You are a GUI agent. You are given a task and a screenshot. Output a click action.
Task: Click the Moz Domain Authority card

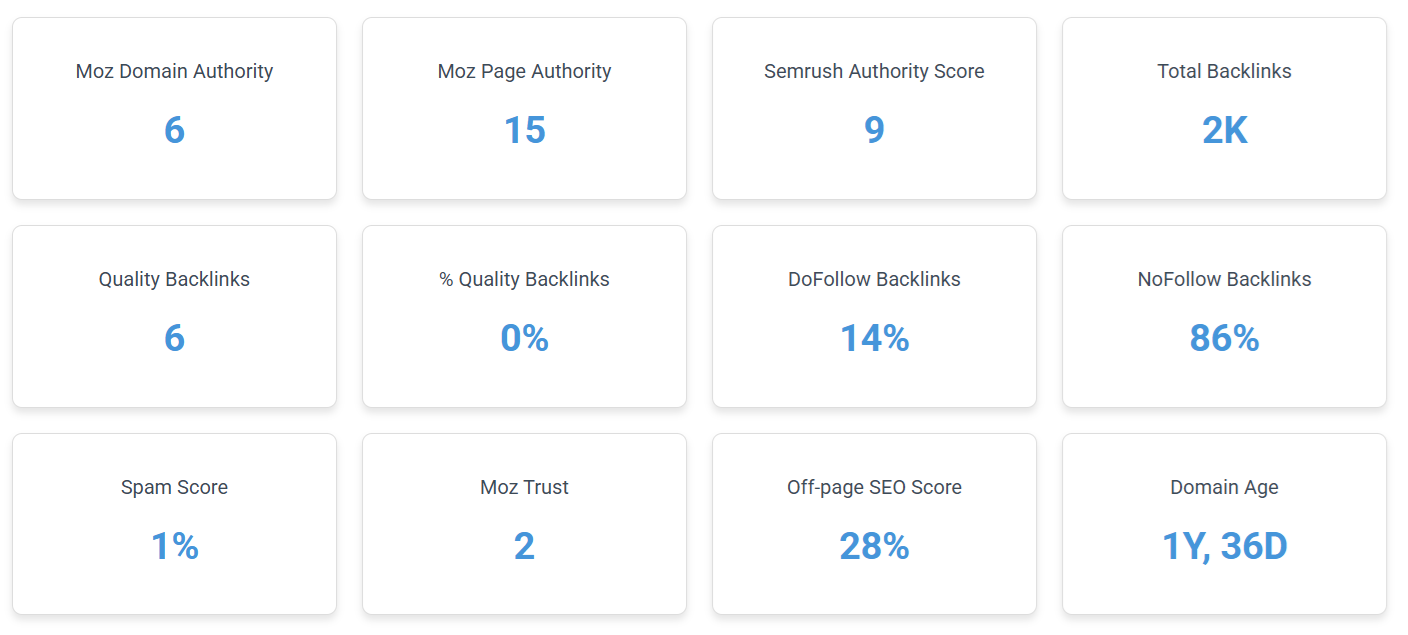pos(174,108)
